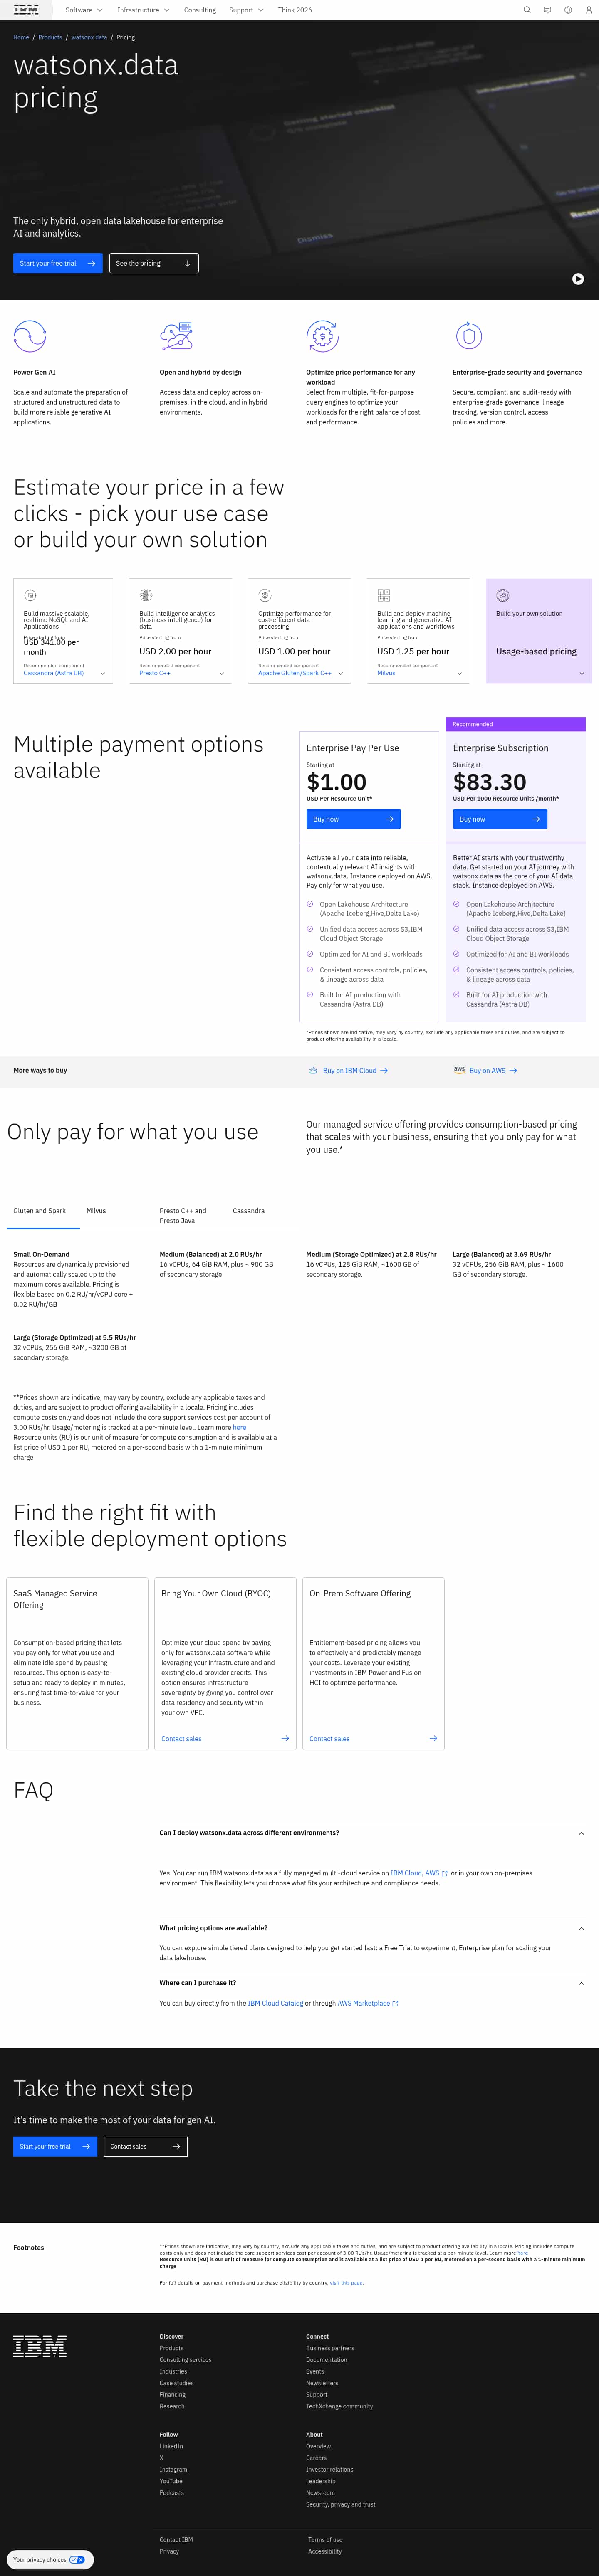Expand the Cassandra (Astra DB) use case card
Screen dimensions: 599x2576
pyautogui.click(x=102, y=673)
